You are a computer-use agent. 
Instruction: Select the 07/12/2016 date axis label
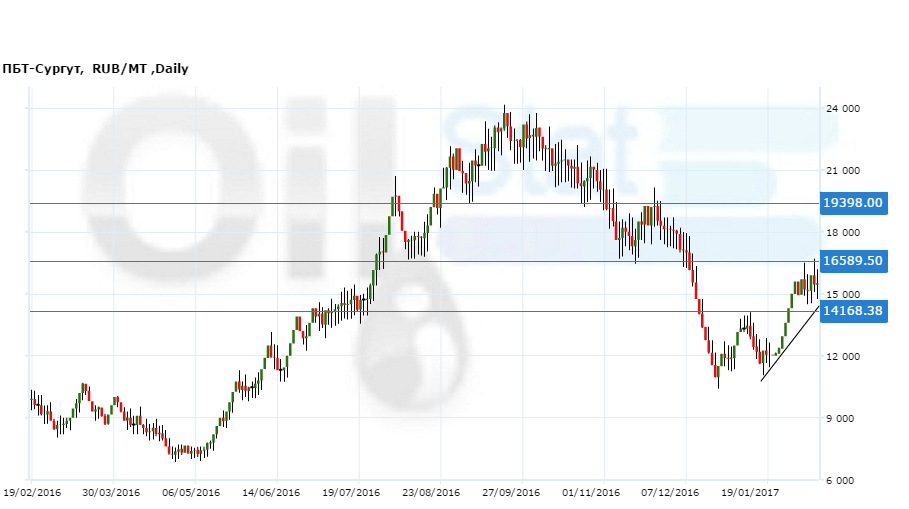click(x=672, y=493)
